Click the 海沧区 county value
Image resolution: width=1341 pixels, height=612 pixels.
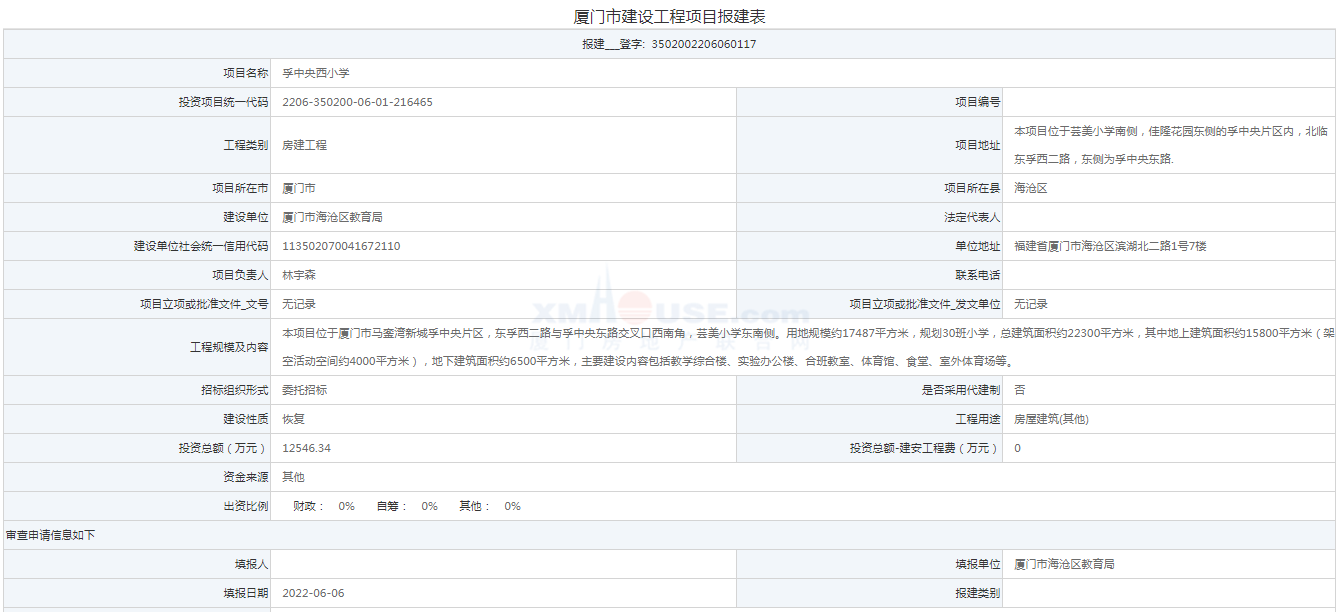click(1030, 188)
